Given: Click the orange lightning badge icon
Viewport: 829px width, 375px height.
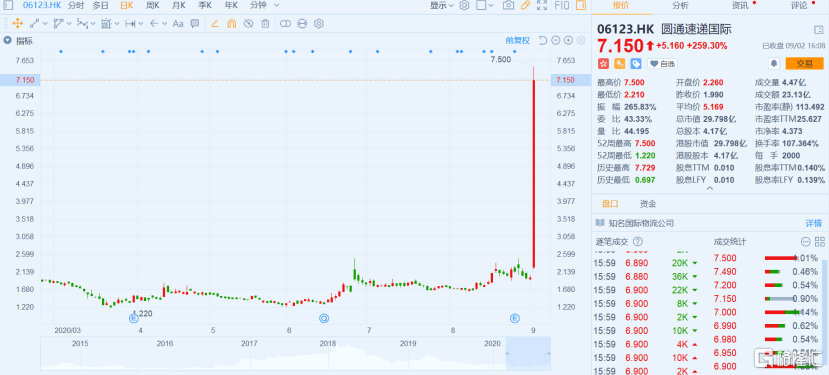Looking at the screenshot, I should [620, 63].
